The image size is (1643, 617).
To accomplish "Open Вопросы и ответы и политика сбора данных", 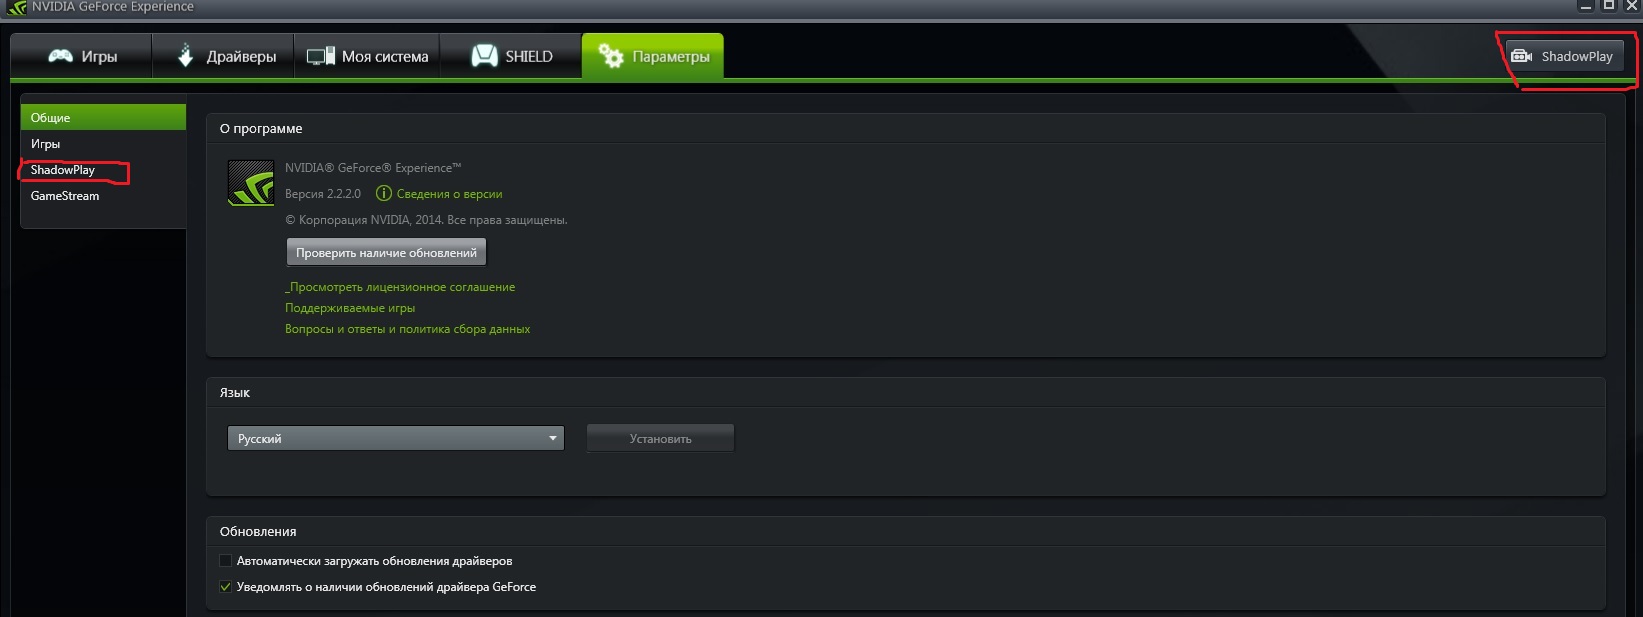I will [407, 329].
